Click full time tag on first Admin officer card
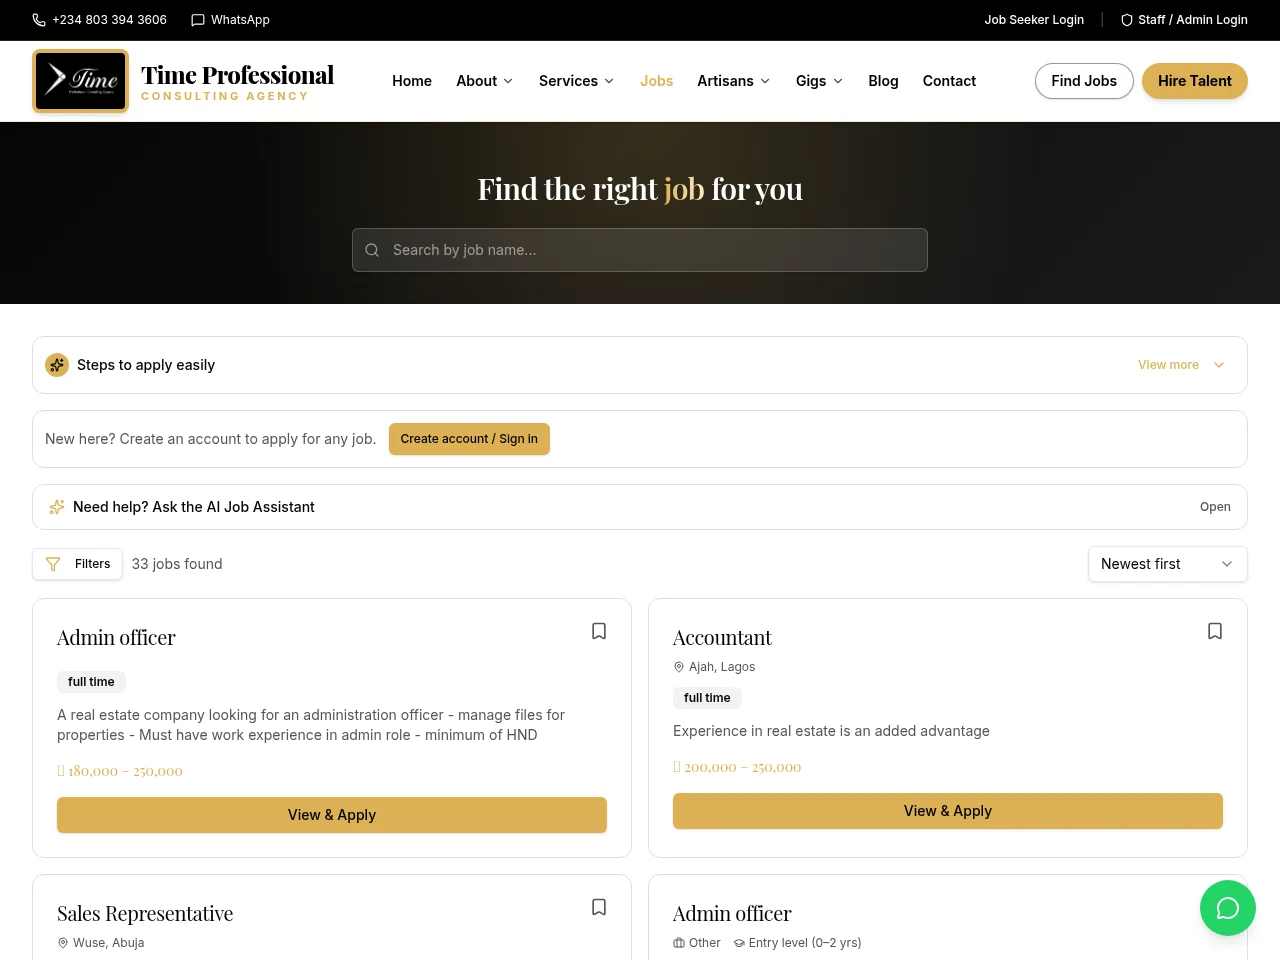This screenshot has width=1280, height=960. point(91,682)
